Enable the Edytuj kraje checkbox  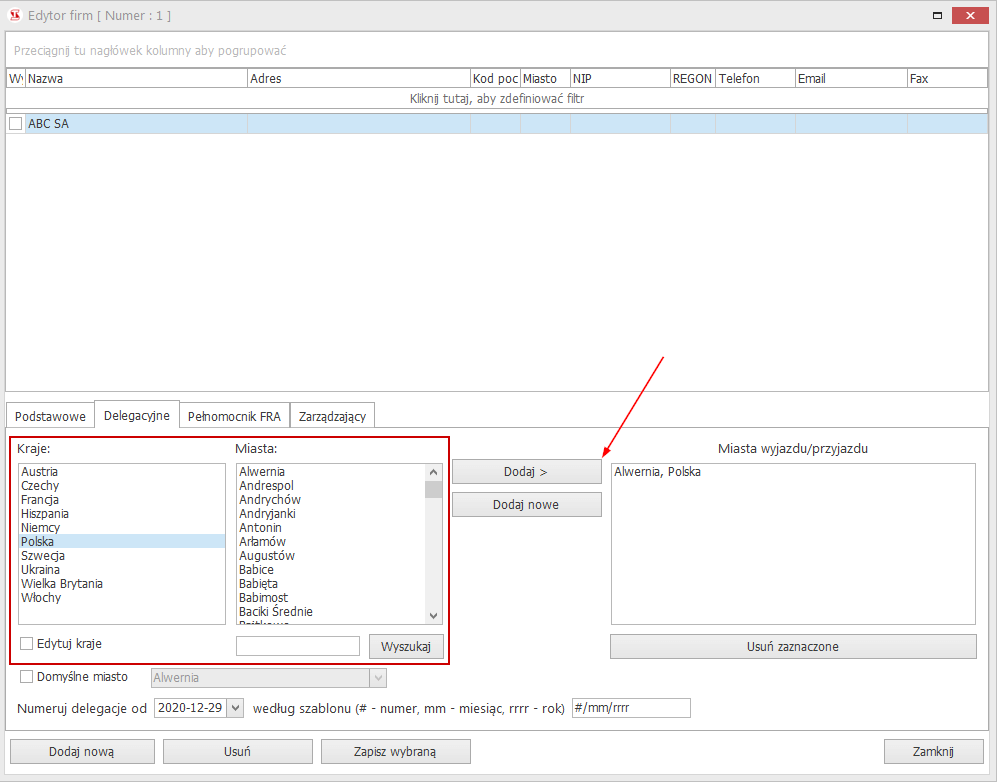tap(28, 644)
